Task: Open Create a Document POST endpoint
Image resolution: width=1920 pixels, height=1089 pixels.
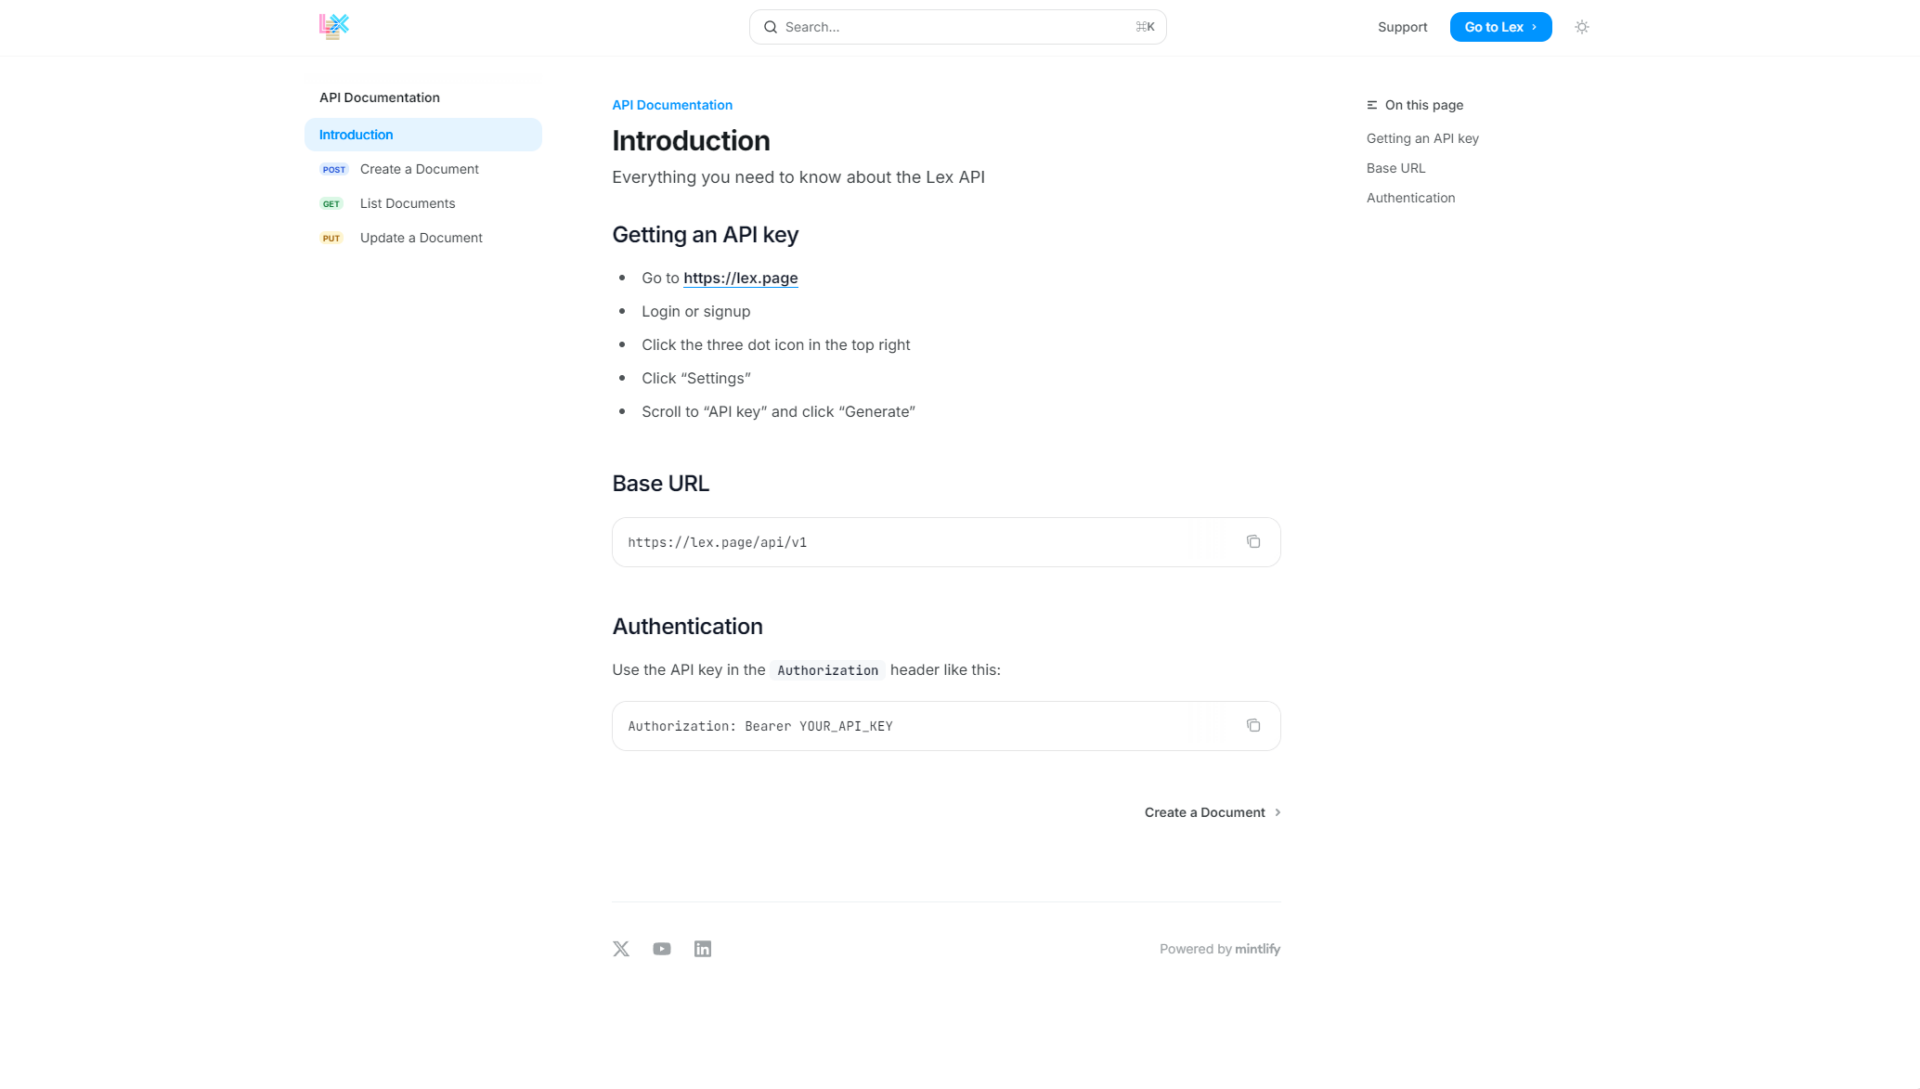Action: tap(419, 169)
